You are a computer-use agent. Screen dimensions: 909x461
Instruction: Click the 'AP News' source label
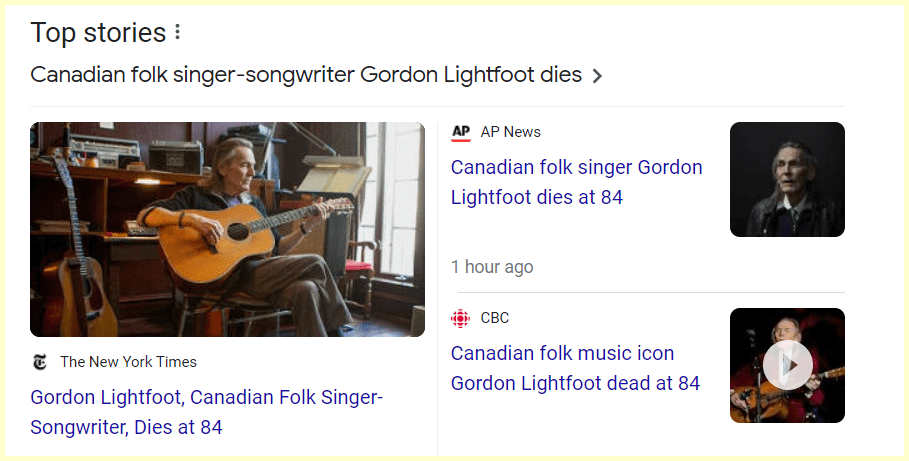[510, 132]
